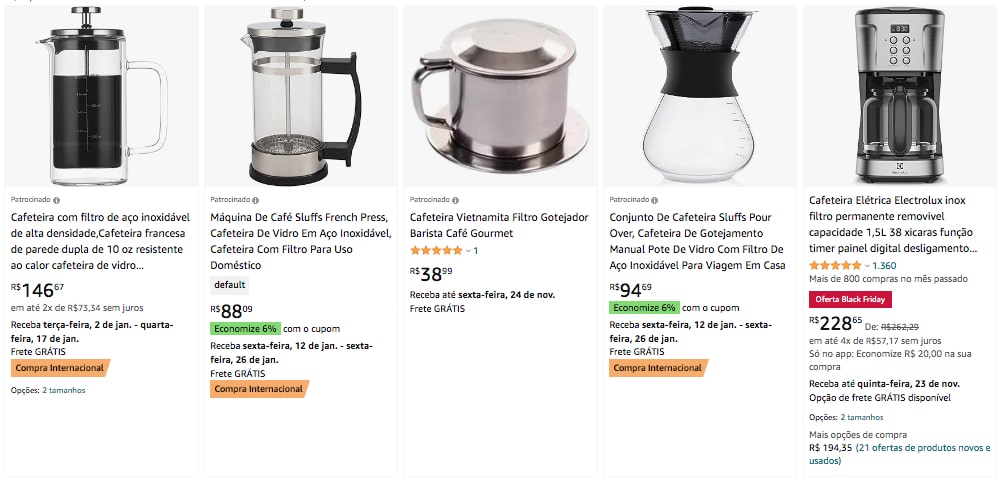1001x481 pixels.
Task: Click the sponsored info icon on the Sluffs Pour Over card
Action: click(655, 200)
